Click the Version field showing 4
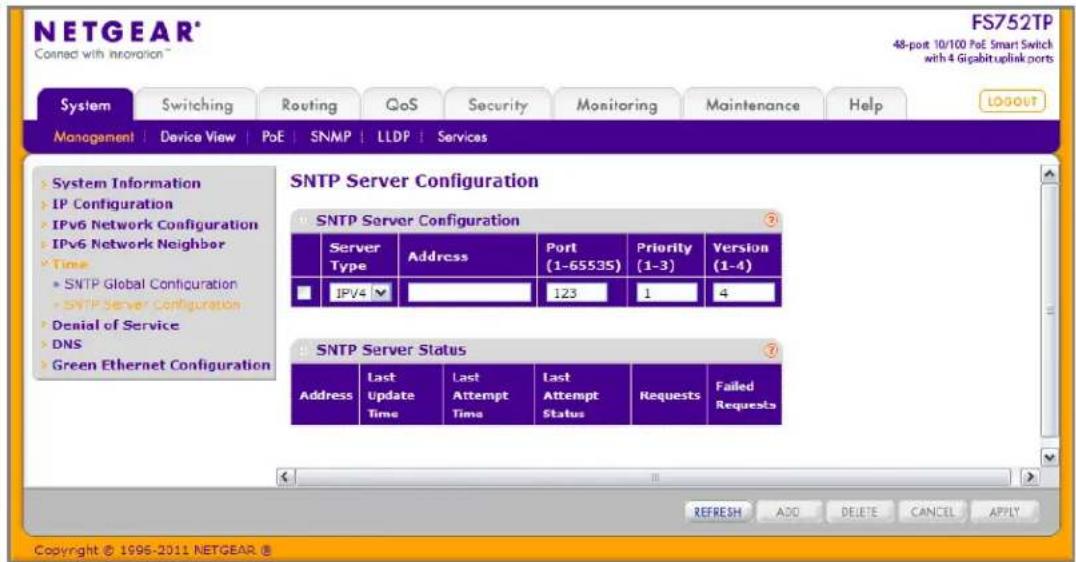 coord(744,293)
